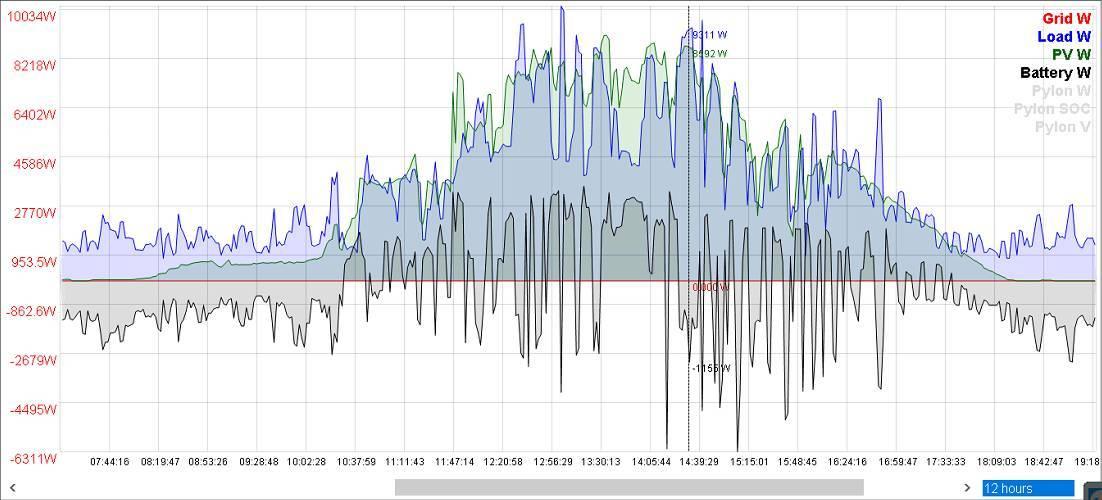Select the 12:56:29 time axis label

point(553,462)
